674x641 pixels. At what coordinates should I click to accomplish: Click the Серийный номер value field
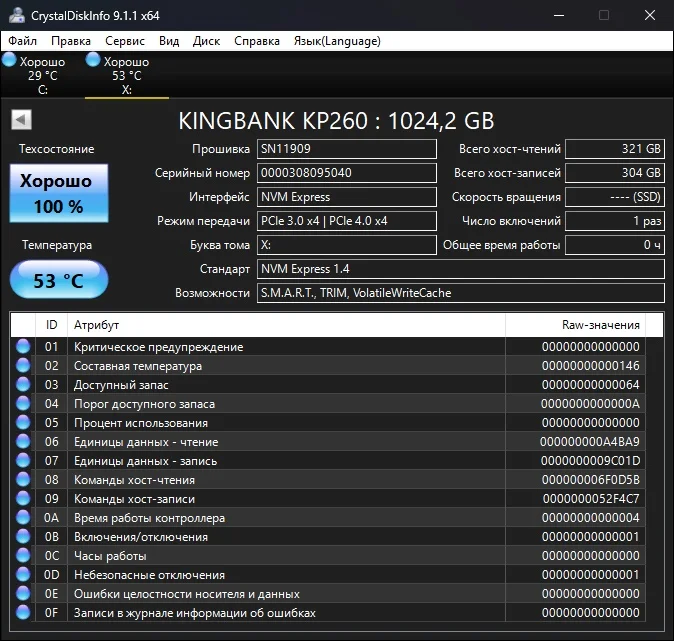point(346,173)
